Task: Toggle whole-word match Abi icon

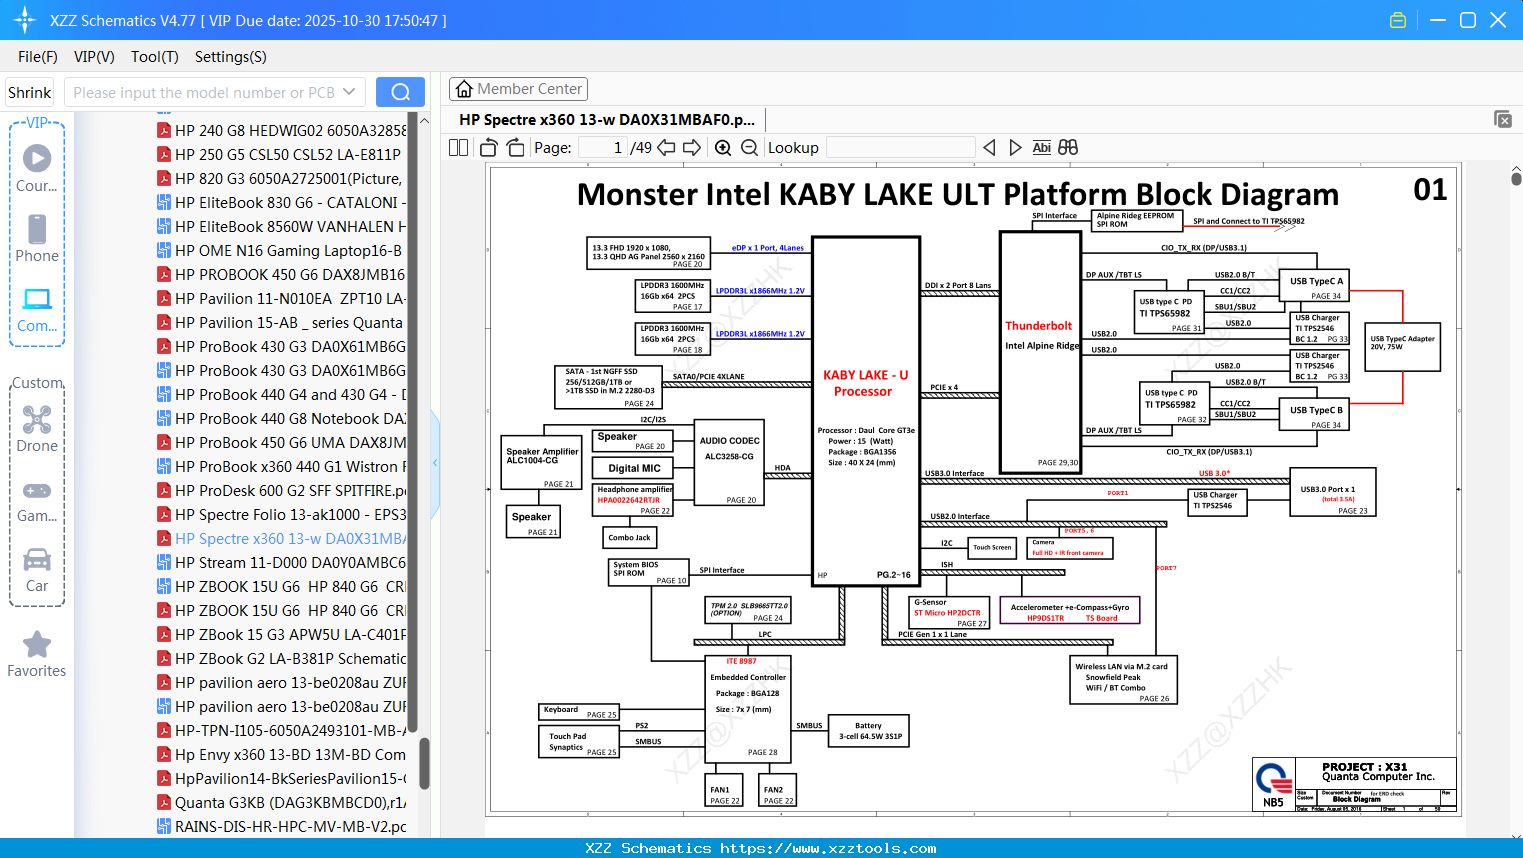Action: tap(1041, 147)
